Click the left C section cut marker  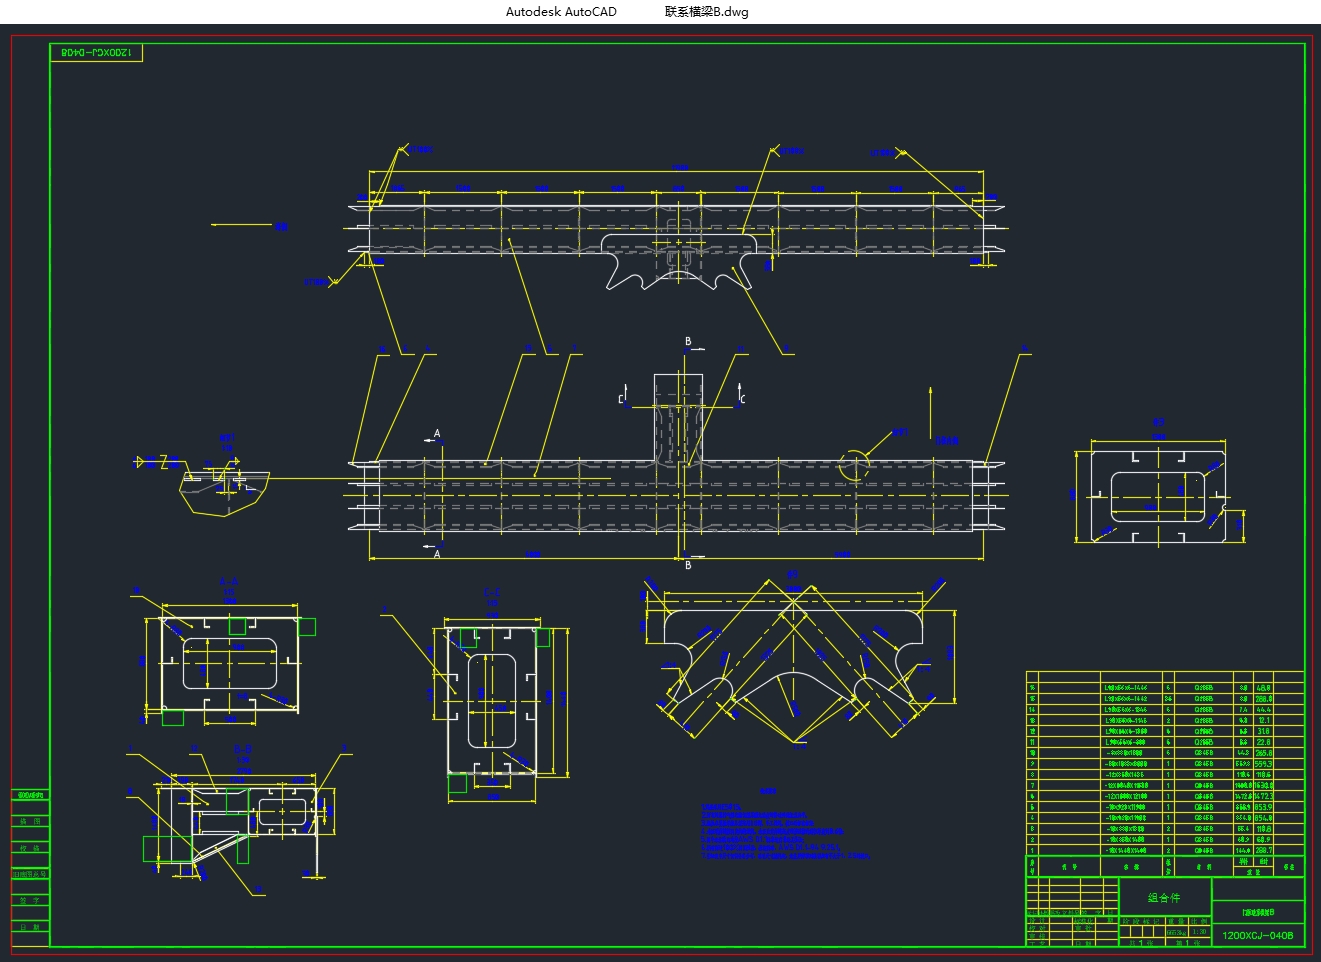click(x=622, y=397)
